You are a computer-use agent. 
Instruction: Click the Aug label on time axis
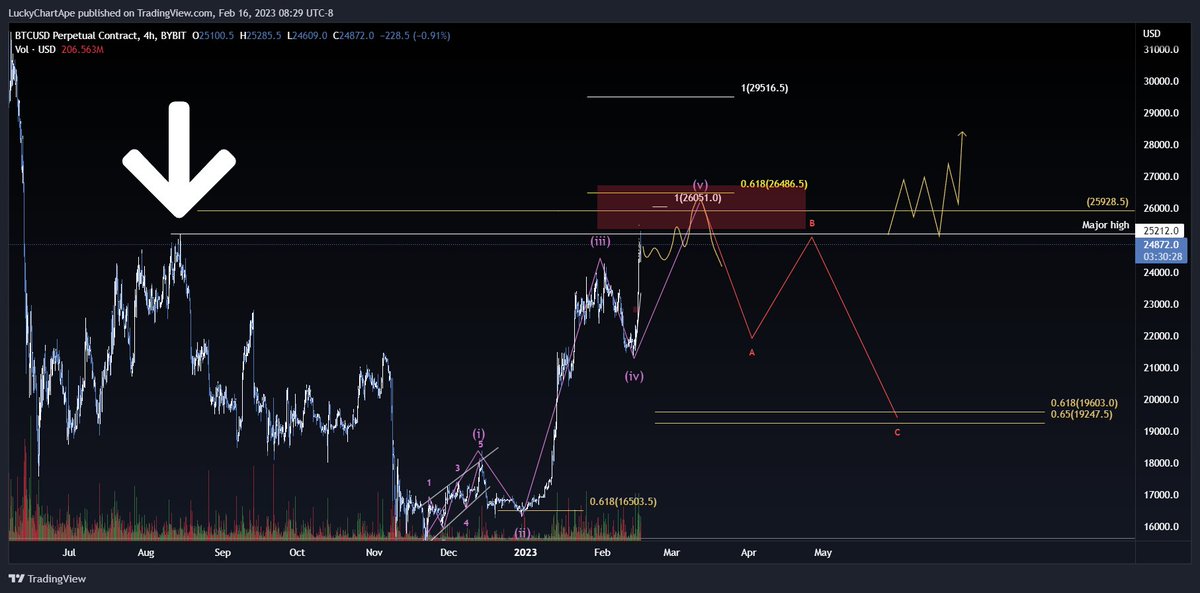pos(145,551)
